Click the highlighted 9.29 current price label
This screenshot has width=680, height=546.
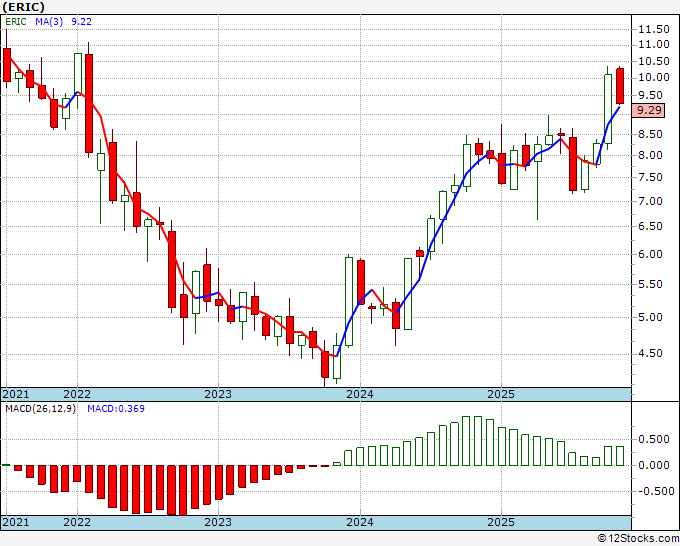pos(648,110)
